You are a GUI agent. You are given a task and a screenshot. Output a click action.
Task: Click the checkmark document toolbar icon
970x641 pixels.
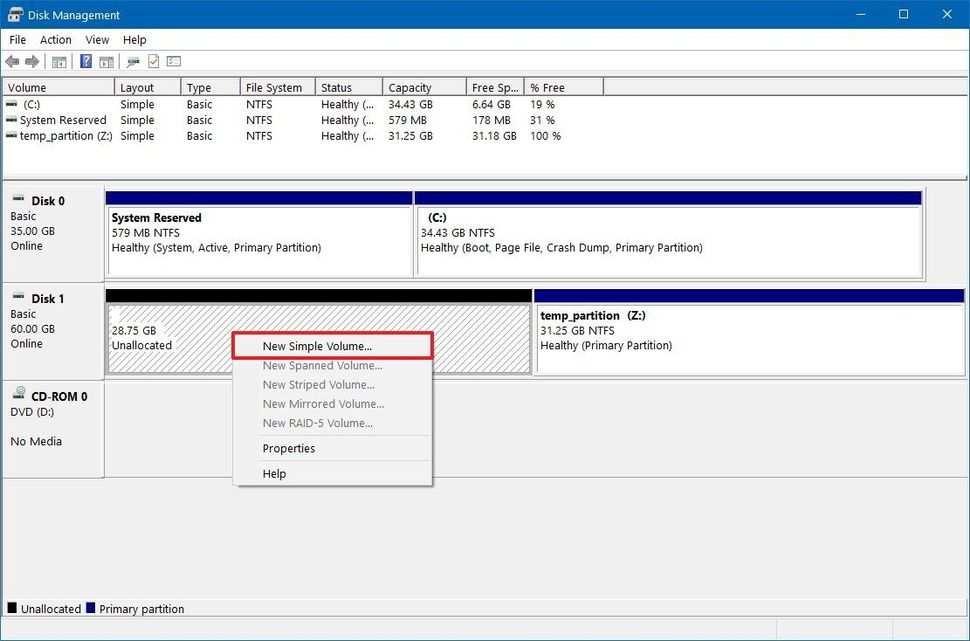(x=152, y=61)
